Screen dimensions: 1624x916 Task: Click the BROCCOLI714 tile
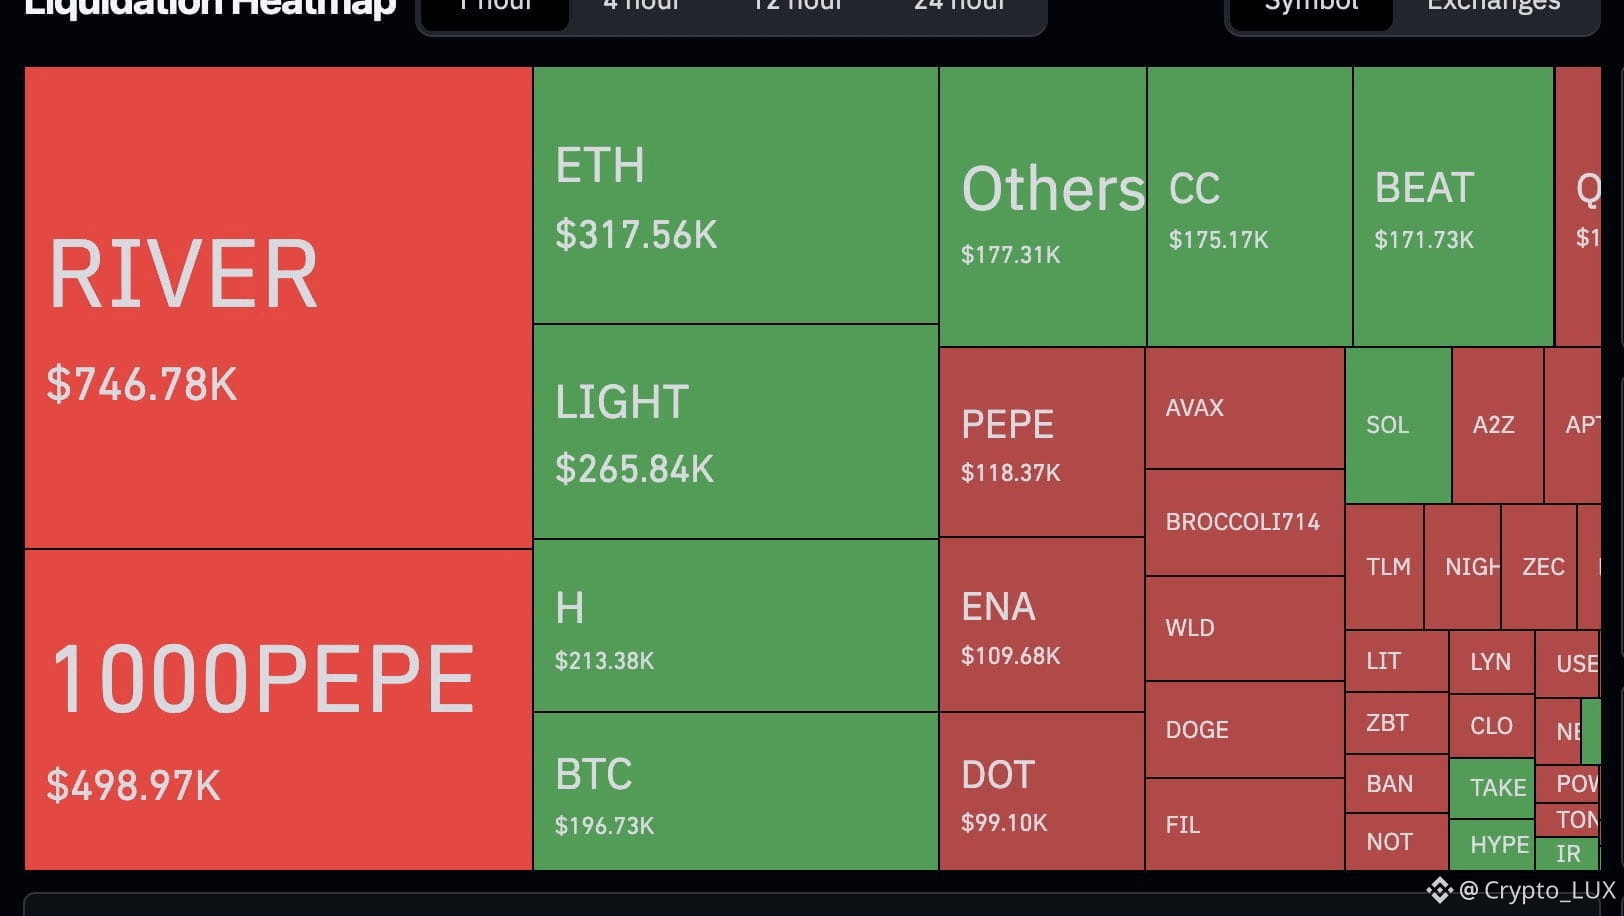pyautogui.click(x=1244, y=522)
